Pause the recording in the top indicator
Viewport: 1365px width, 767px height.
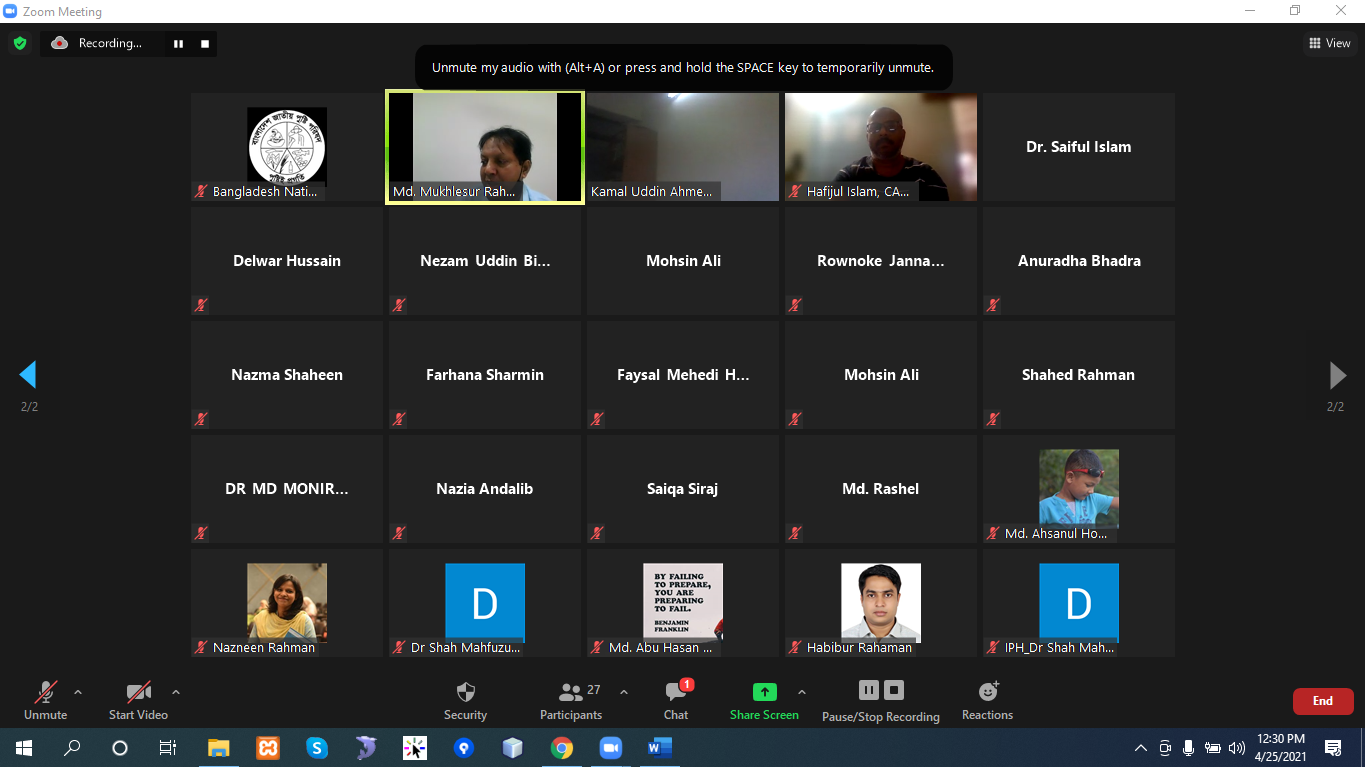(x=179, y=43)
